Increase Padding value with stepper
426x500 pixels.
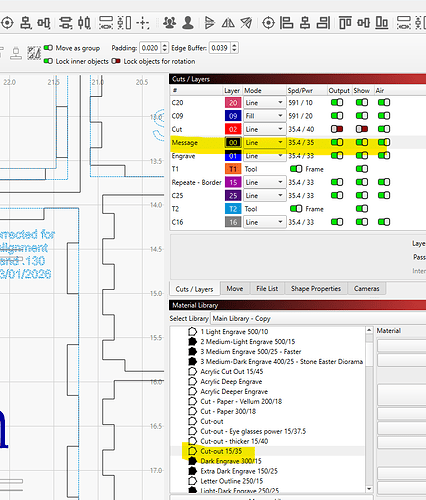(165, 46)
